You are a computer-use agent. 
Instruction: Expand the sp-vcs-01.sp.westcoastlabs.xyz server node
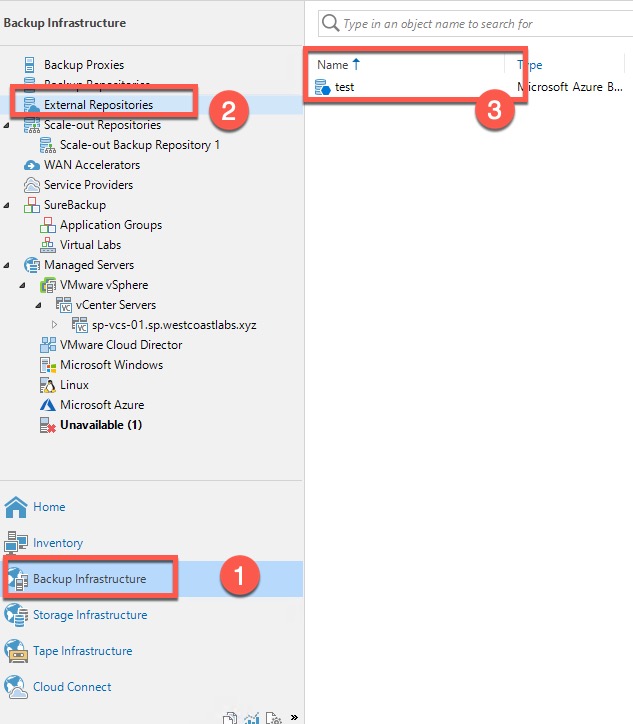pyautogui.click(x=55, y=325)
